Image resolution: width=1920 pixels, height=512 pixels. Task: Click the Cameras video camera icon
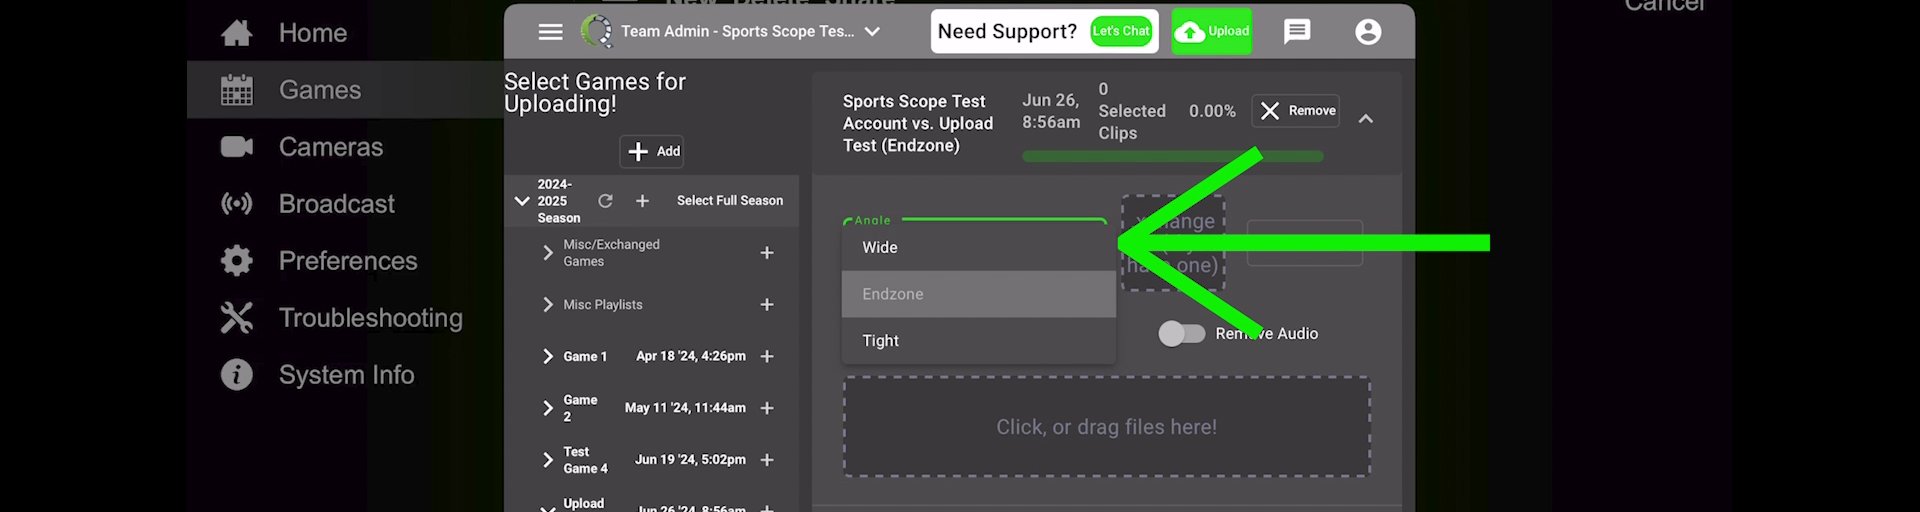tap(237, 147)
